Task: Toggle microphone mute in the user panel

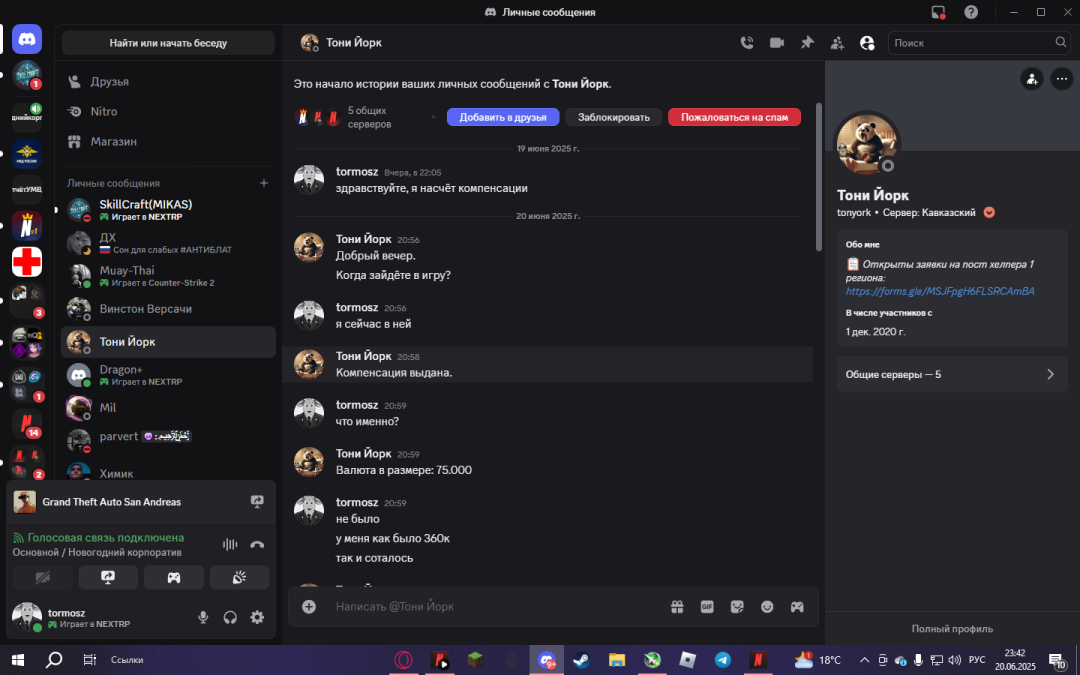Action: pos(203,618)
